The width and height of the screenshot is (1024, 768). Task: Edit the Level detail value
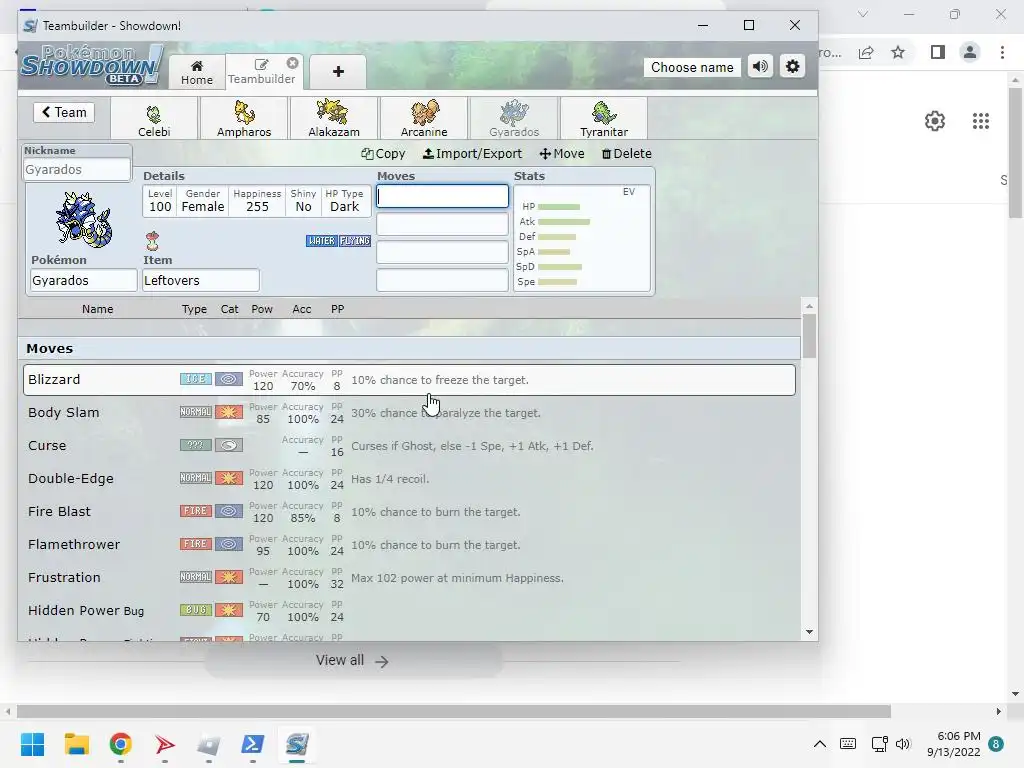pyautogui.click(x=160, y=201)
